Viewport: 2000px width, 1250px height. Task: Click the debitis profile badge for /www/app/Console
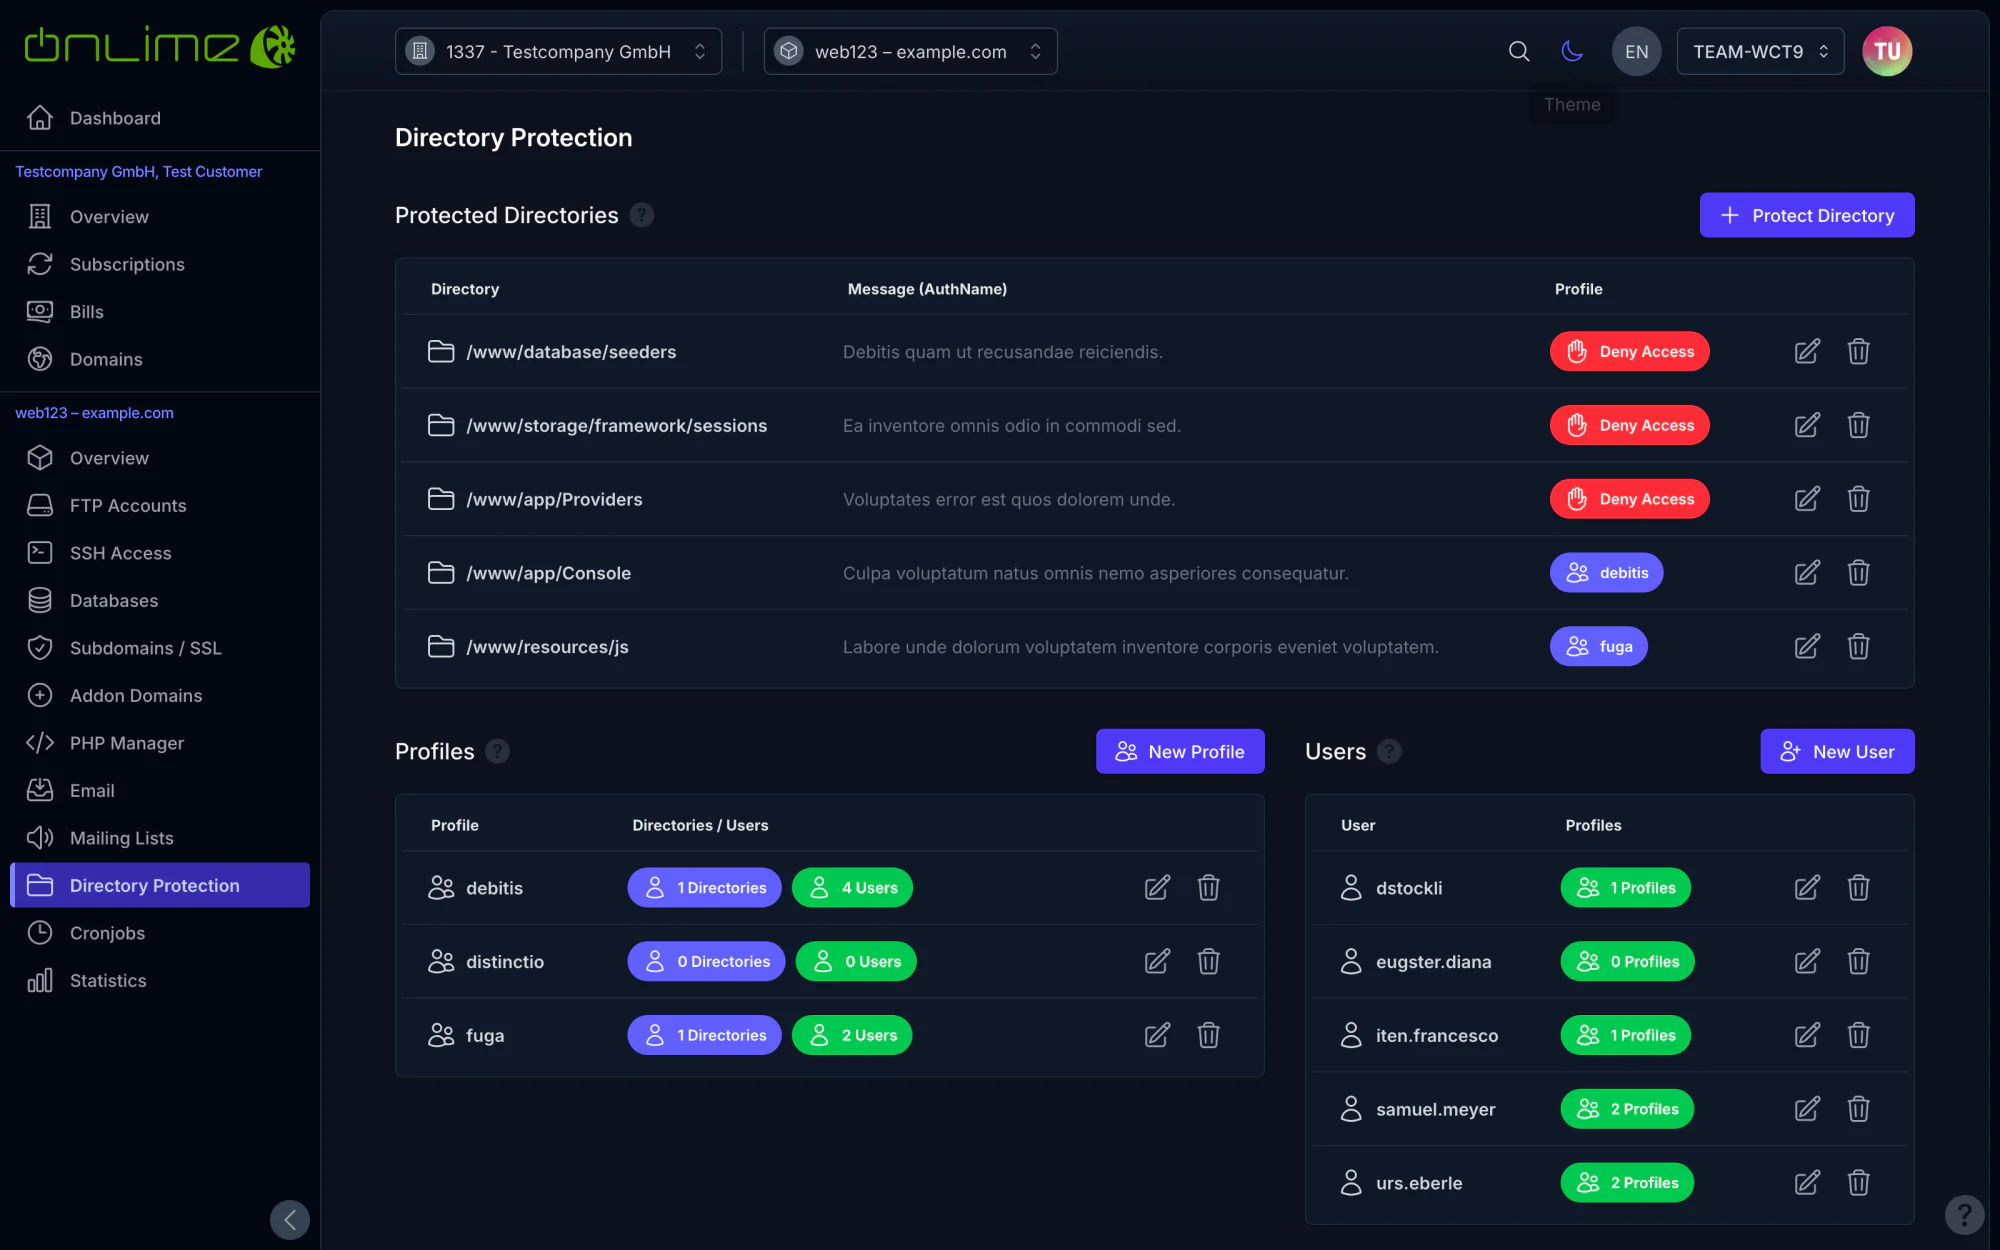click(1607, 573)
